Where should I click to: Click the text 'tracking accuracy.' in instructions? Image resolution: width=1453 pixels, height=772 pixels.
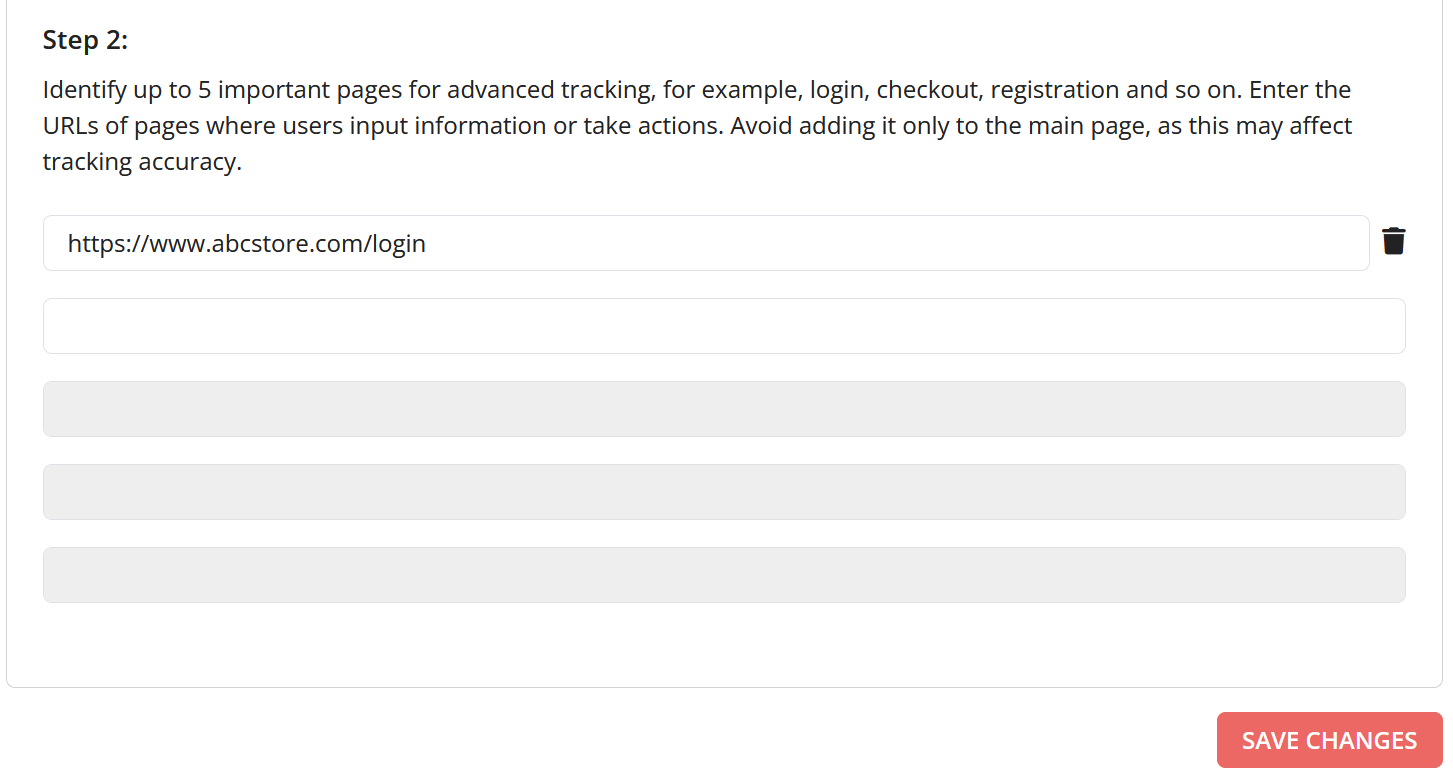point(142,162)
